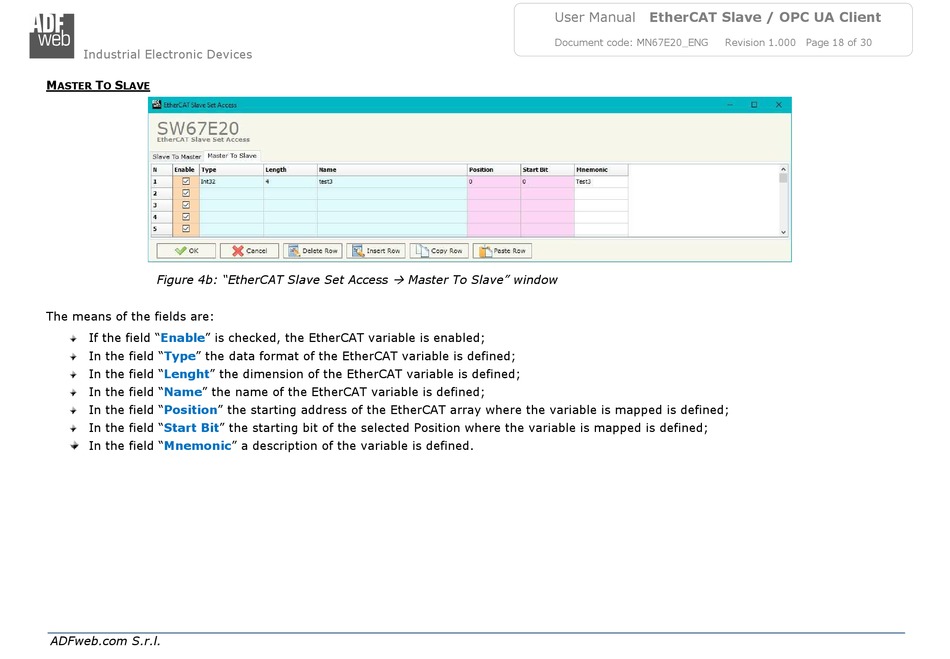950x659 pixels.
Task: Click the scroll down arrow of the table
Action: click(783, 231)
